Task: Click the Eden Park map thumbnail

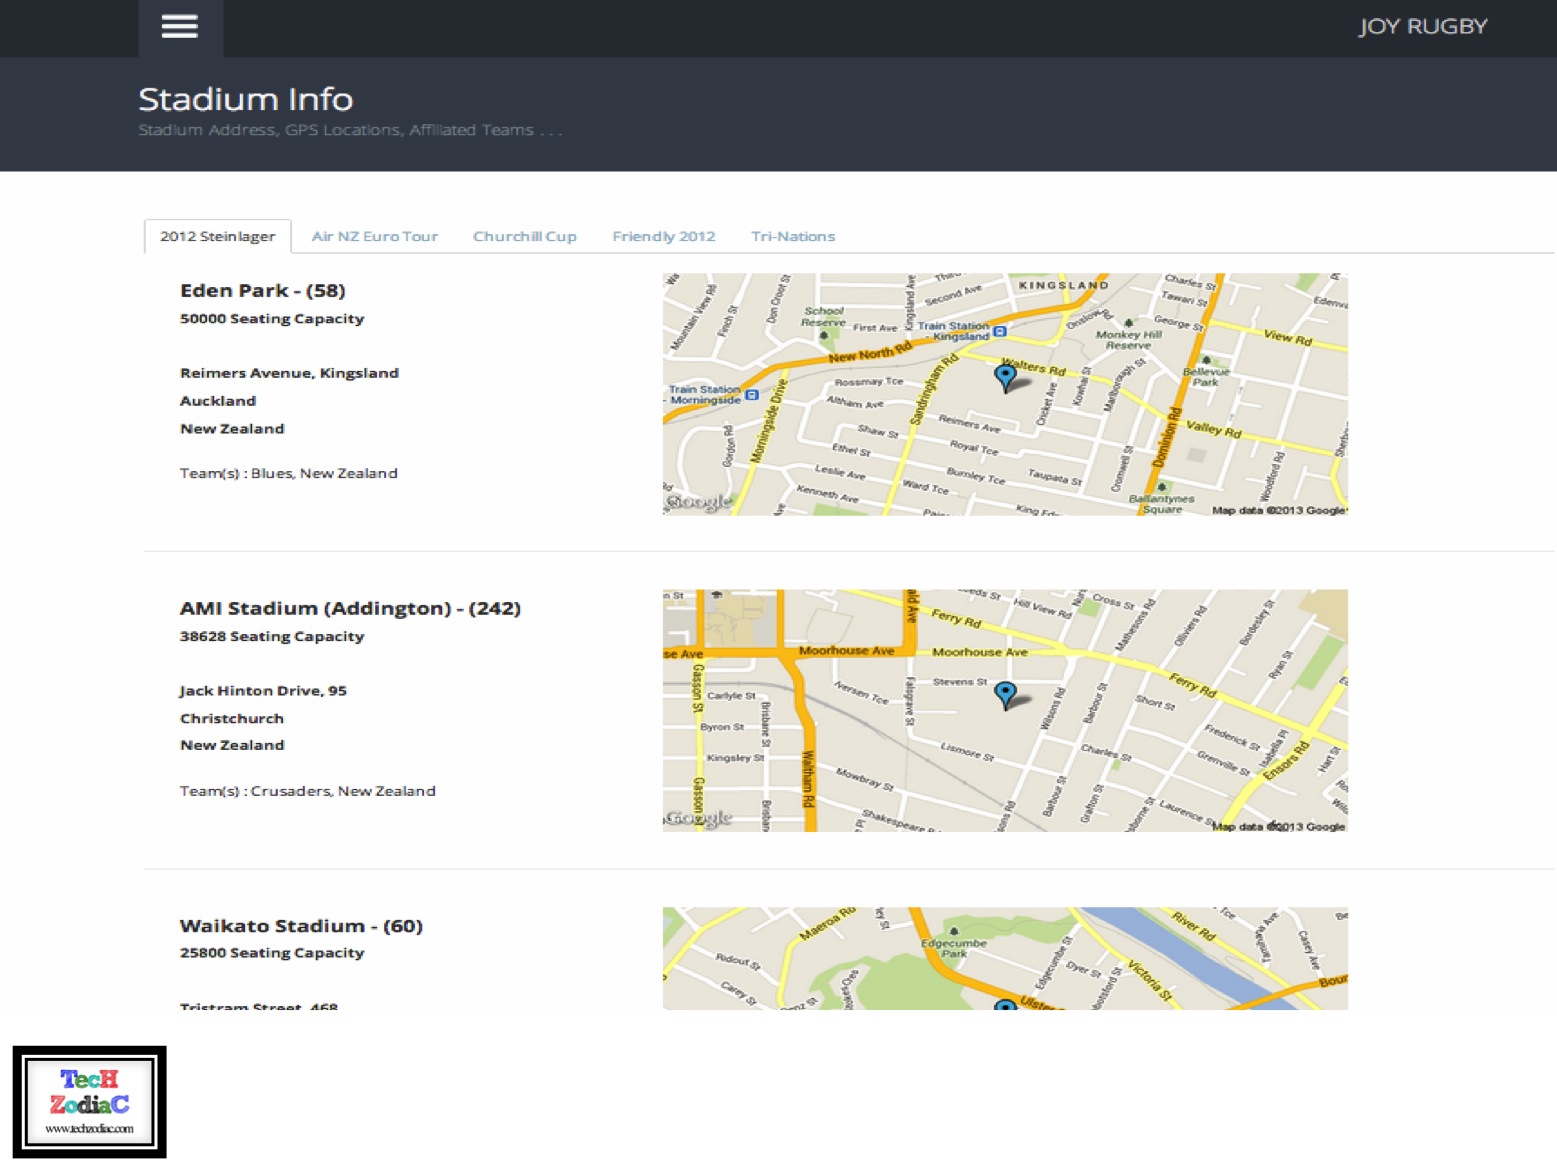Action: 1005,394
